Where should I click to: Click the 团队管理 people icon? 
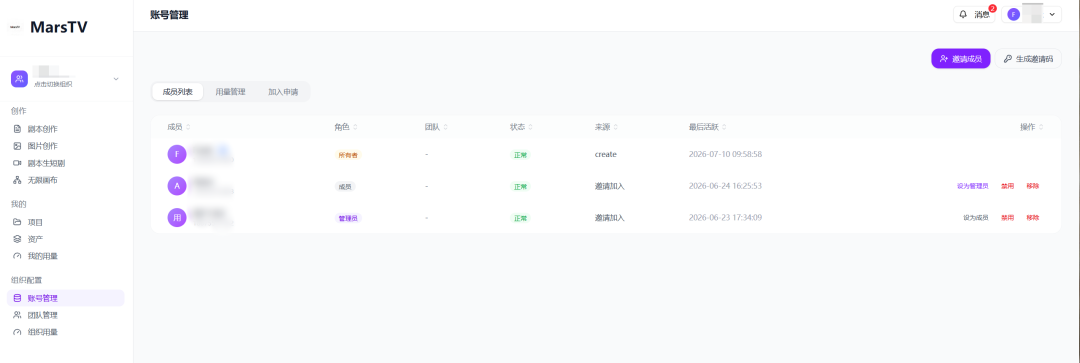17,315
